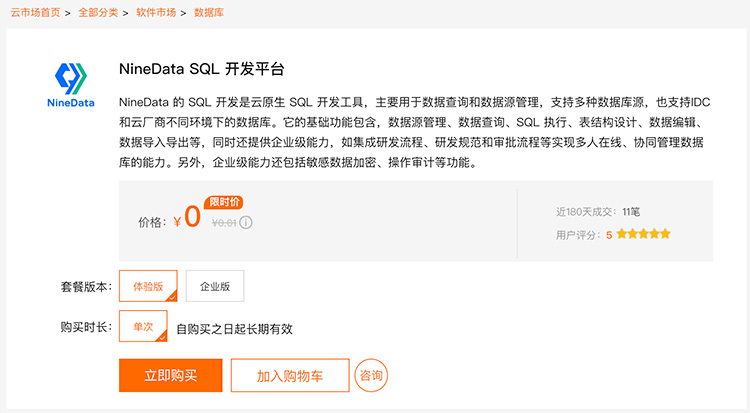Open 全部分类 breadcrumb link
The image size is (750, 413).
pos(98,12)
